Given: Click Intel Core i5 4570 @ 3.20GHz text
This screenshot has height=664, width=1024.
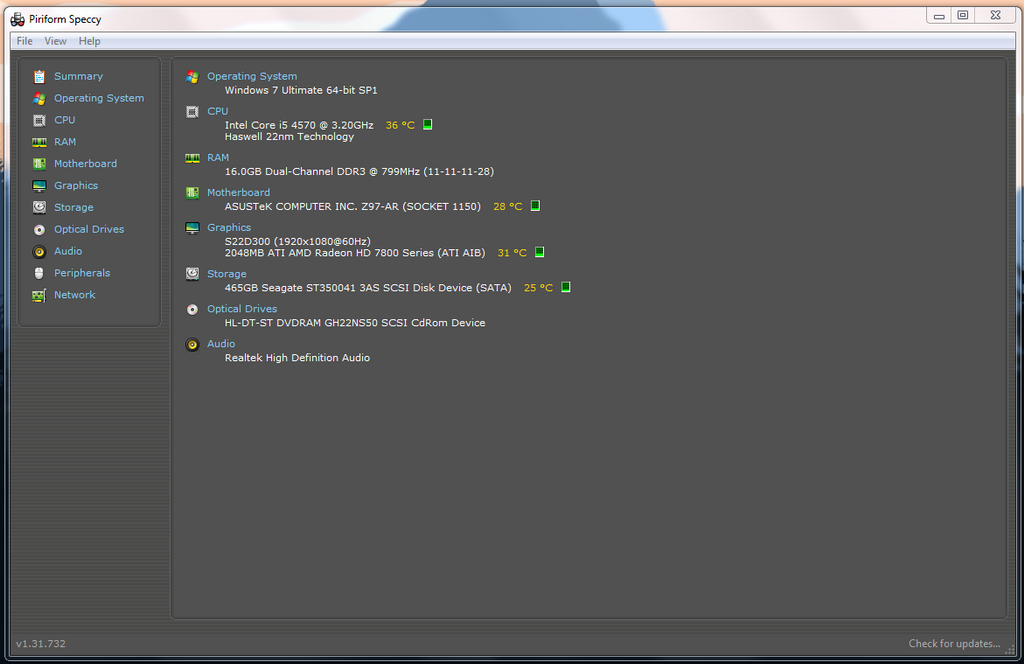Looking at the screenshot, I should point(299,125).
